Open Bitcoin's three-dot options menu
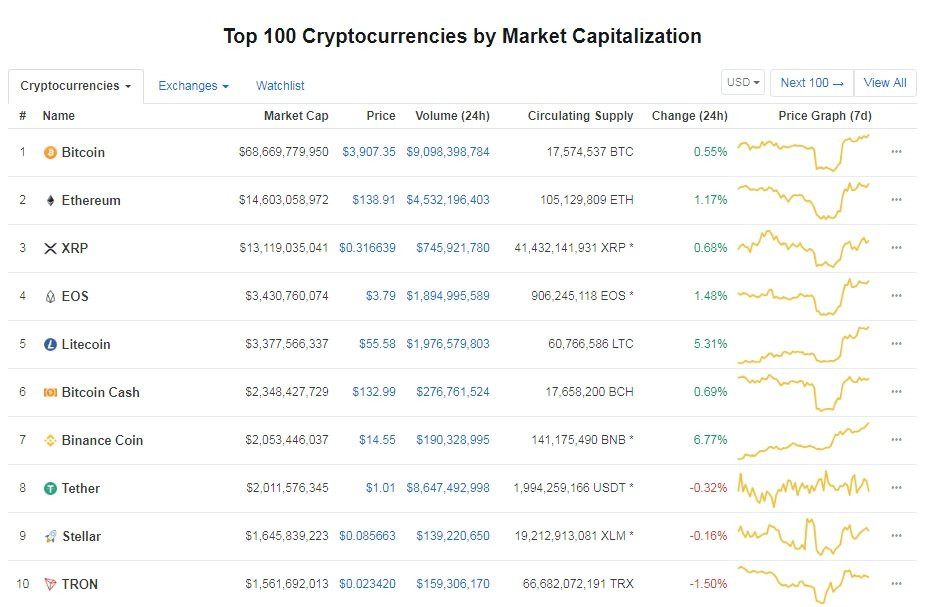925x607 pixels. [x=896, y=152]
